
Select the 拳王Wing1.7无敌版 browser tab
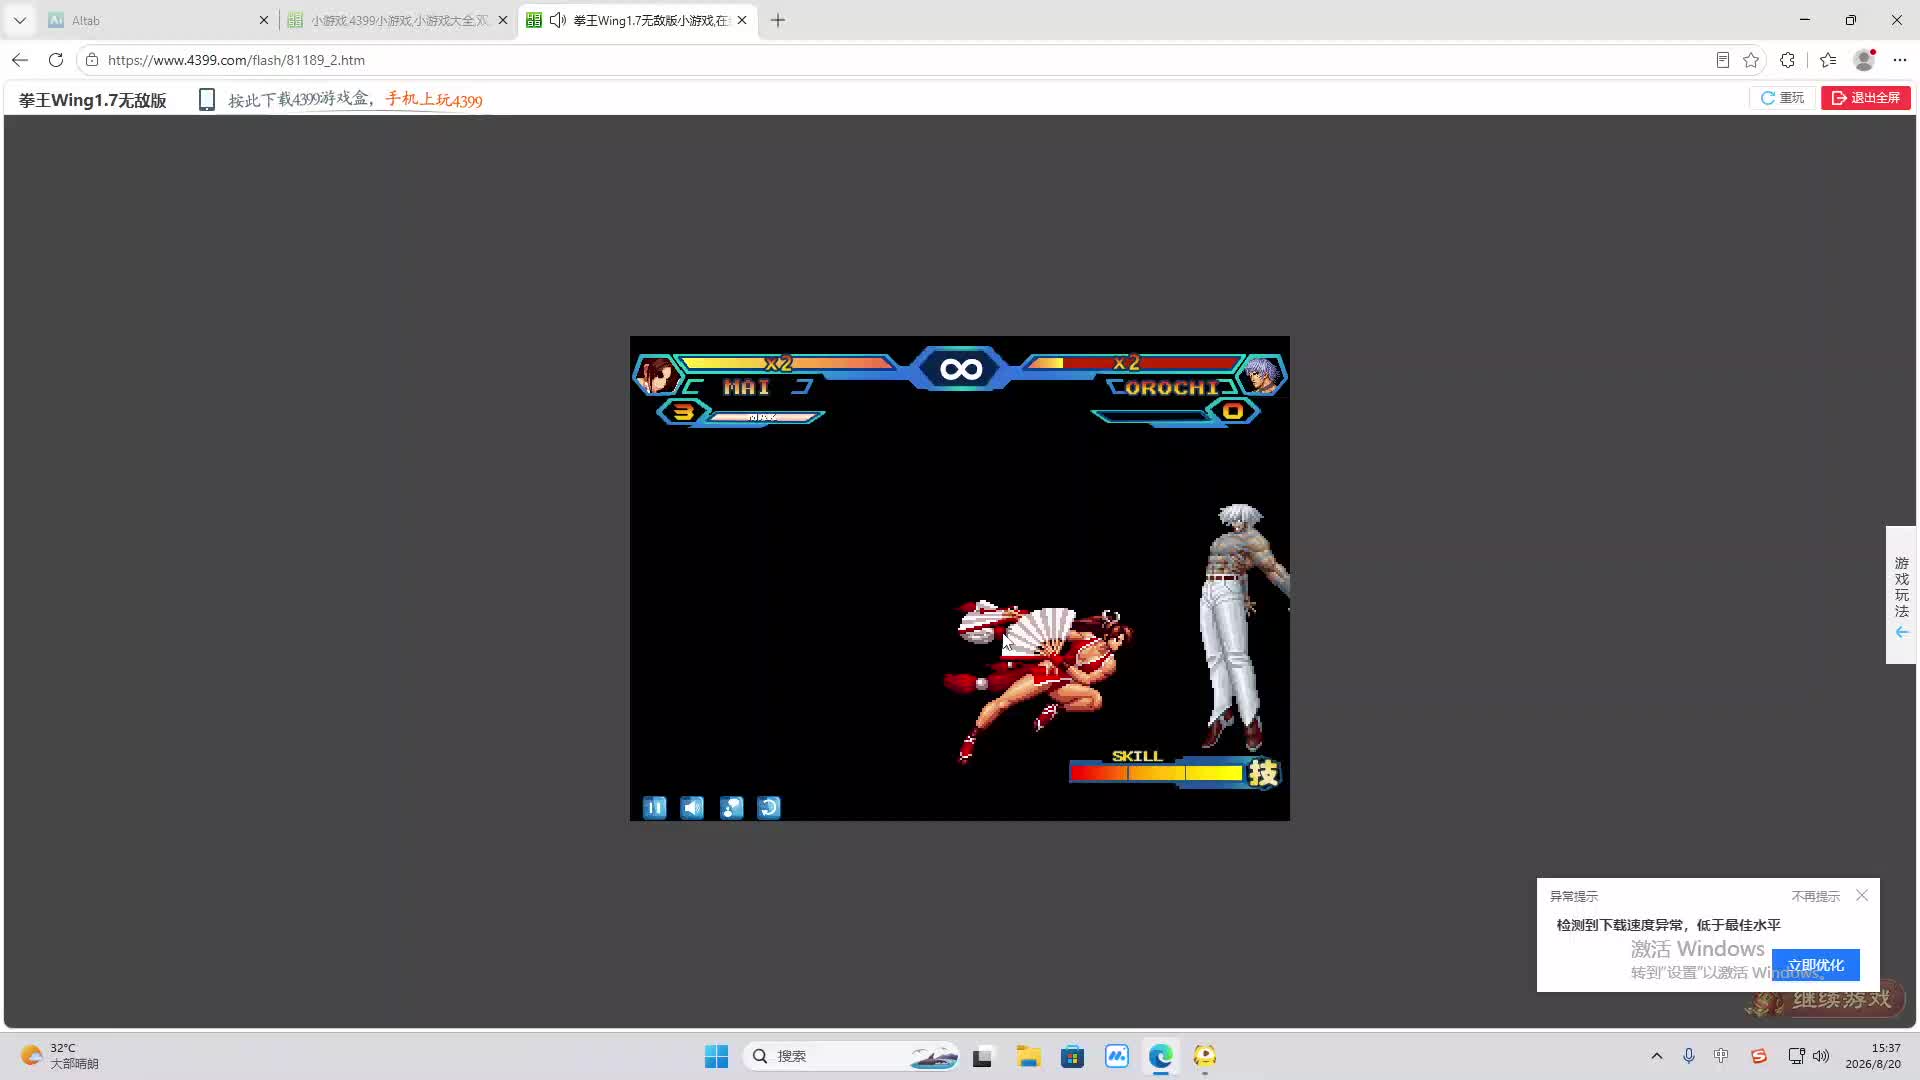click(640, 20)
